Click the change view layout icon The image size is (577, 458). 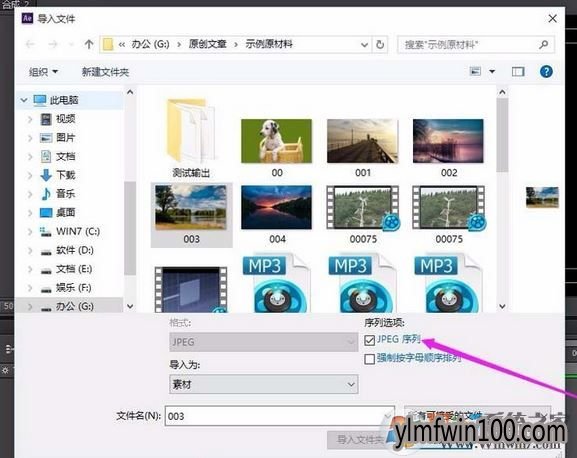click(475, 71)
